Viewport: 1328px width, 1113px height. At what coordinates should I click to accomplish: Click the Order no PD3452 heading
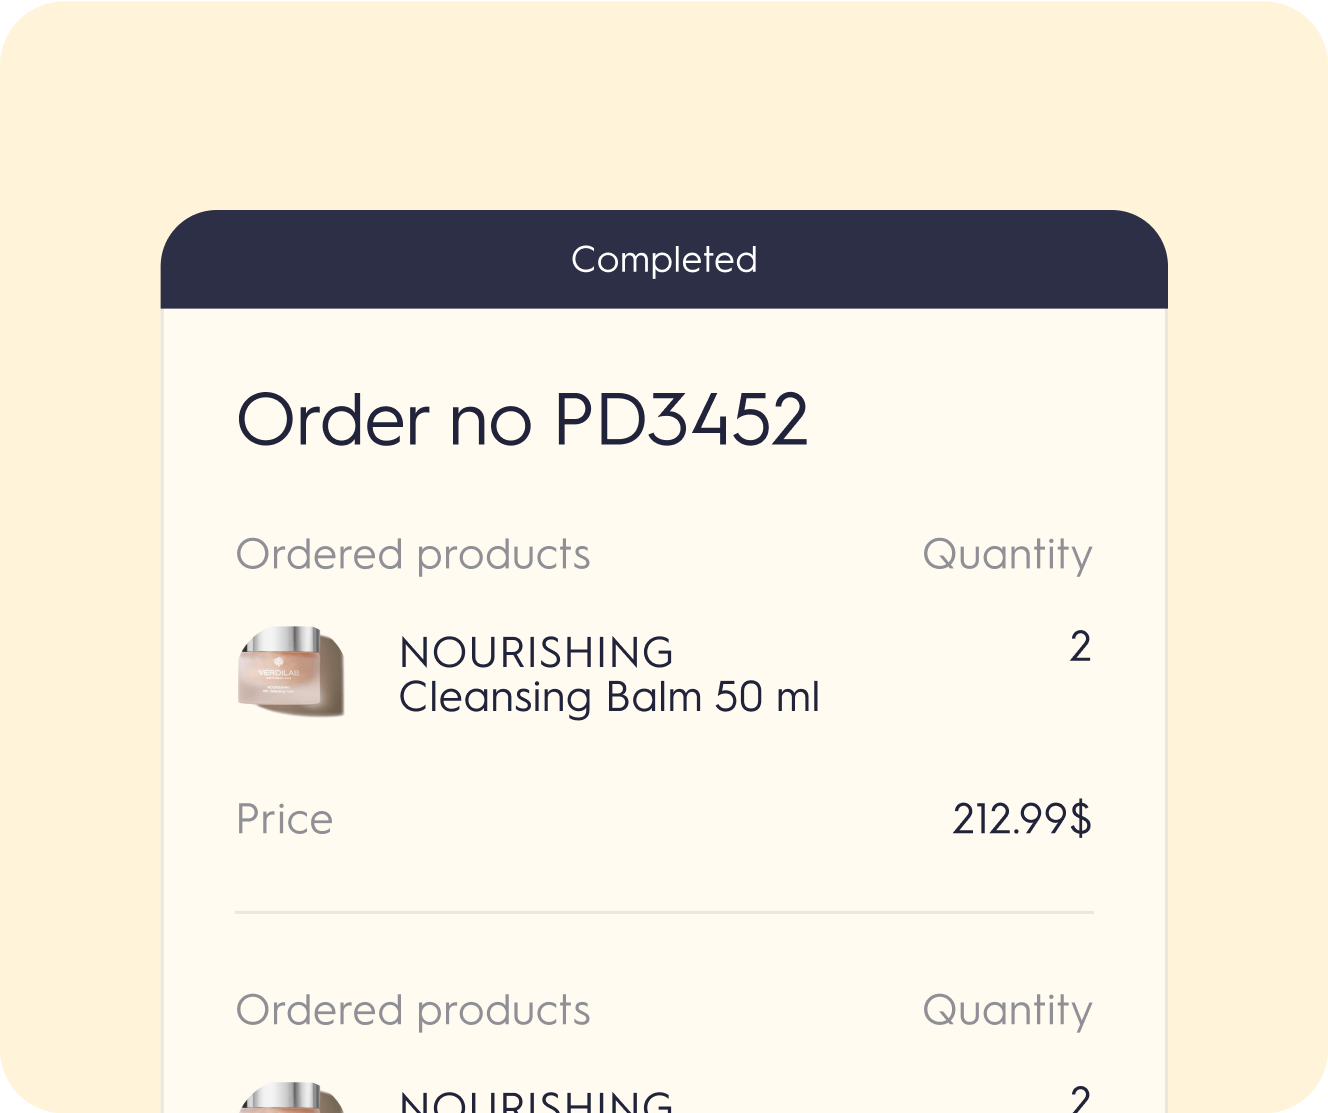[521, 419]
